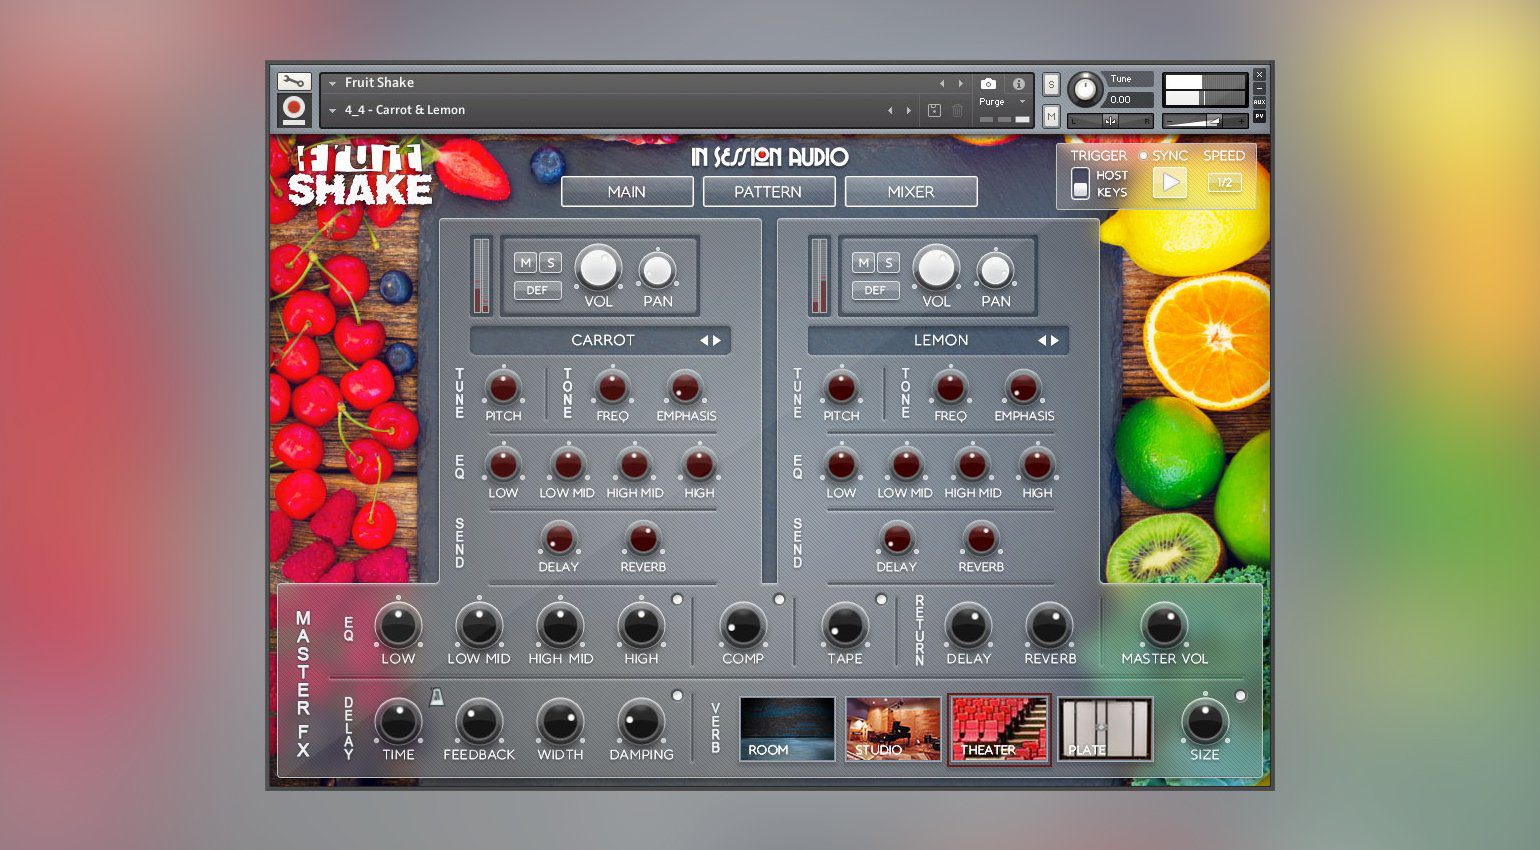Open the CARROT sound name selector
The height and width of the screenshot is (850, 1540).
(601, 340)
